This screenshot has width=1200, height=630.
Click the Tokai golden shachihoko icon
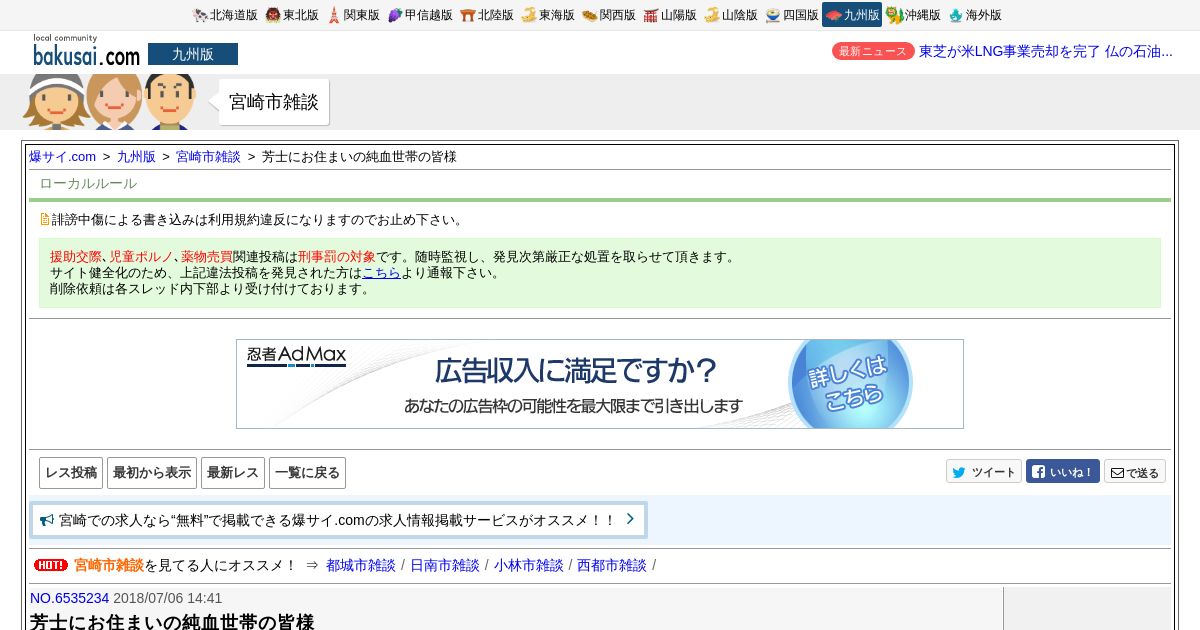tap(529, 15)
